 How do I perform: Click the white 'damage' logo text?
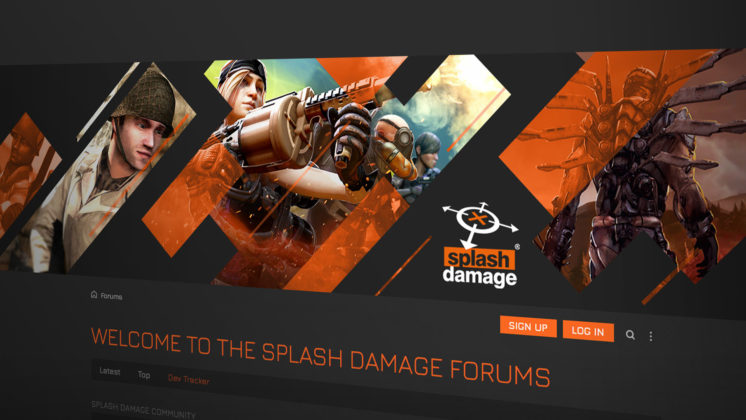click(480, 277)
